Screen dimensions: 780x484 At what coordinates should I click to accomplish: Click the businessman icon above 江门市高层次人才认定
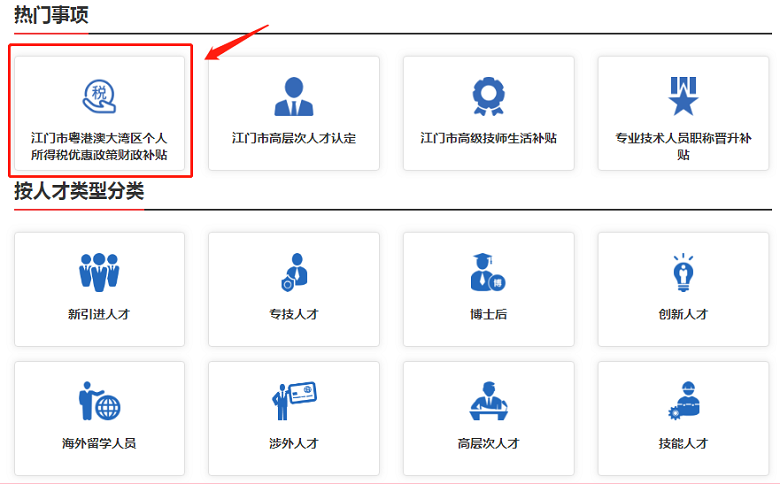293,96
